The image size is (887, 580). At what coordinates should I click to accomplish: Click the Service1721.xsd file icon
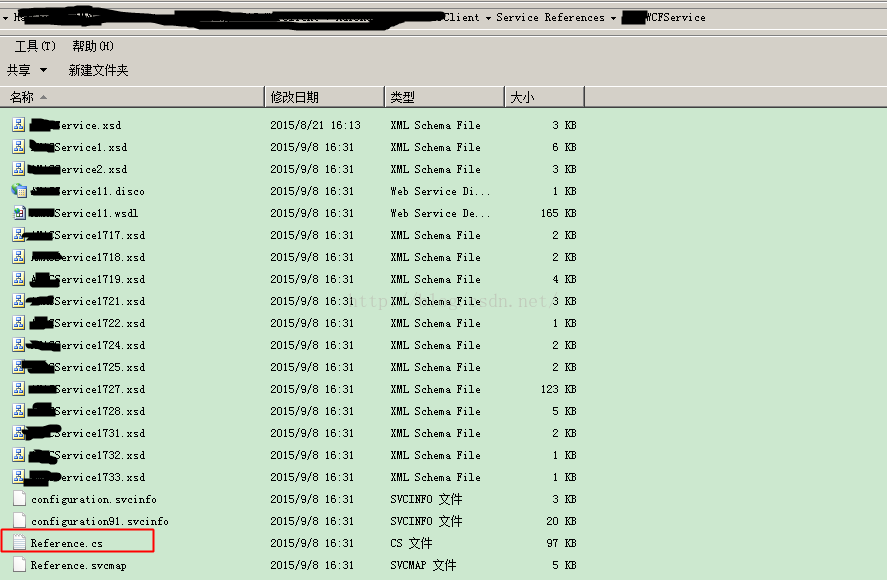pos(19,301)
